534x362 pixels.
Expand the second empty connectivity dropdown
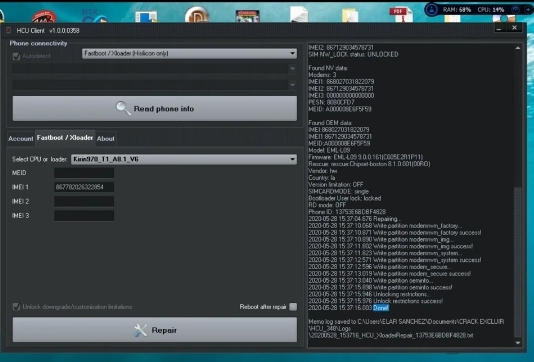(x=155, y=69)
